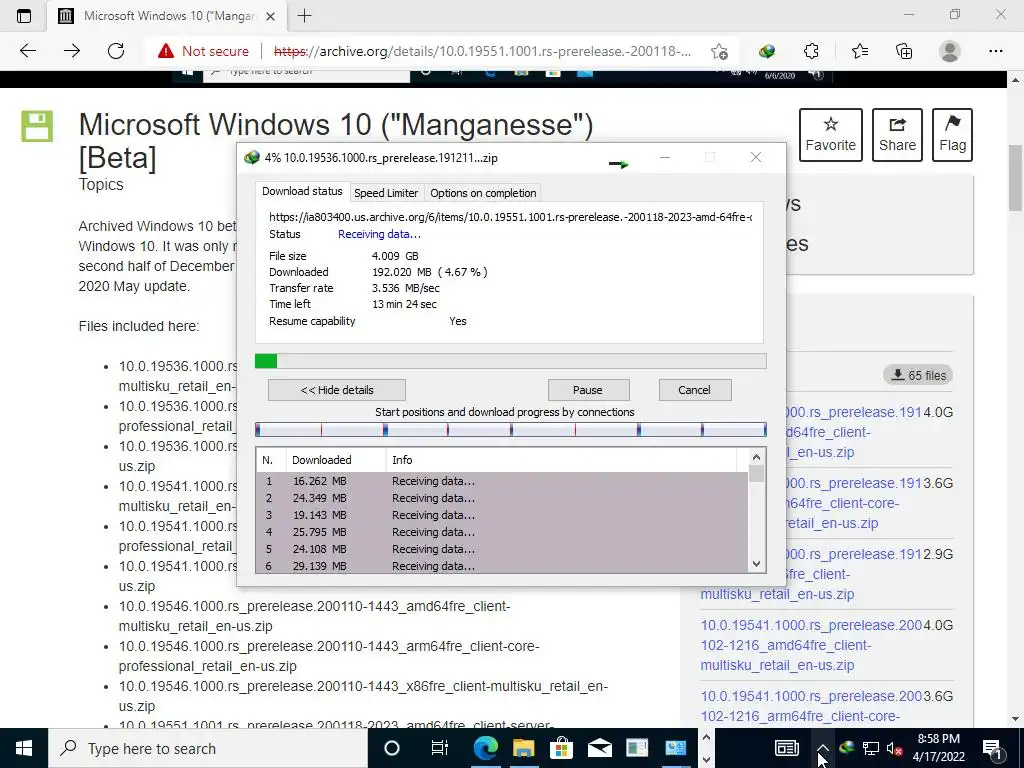
Task: Select connection row 1 with 16.262 MB
Action: point(502,481)
